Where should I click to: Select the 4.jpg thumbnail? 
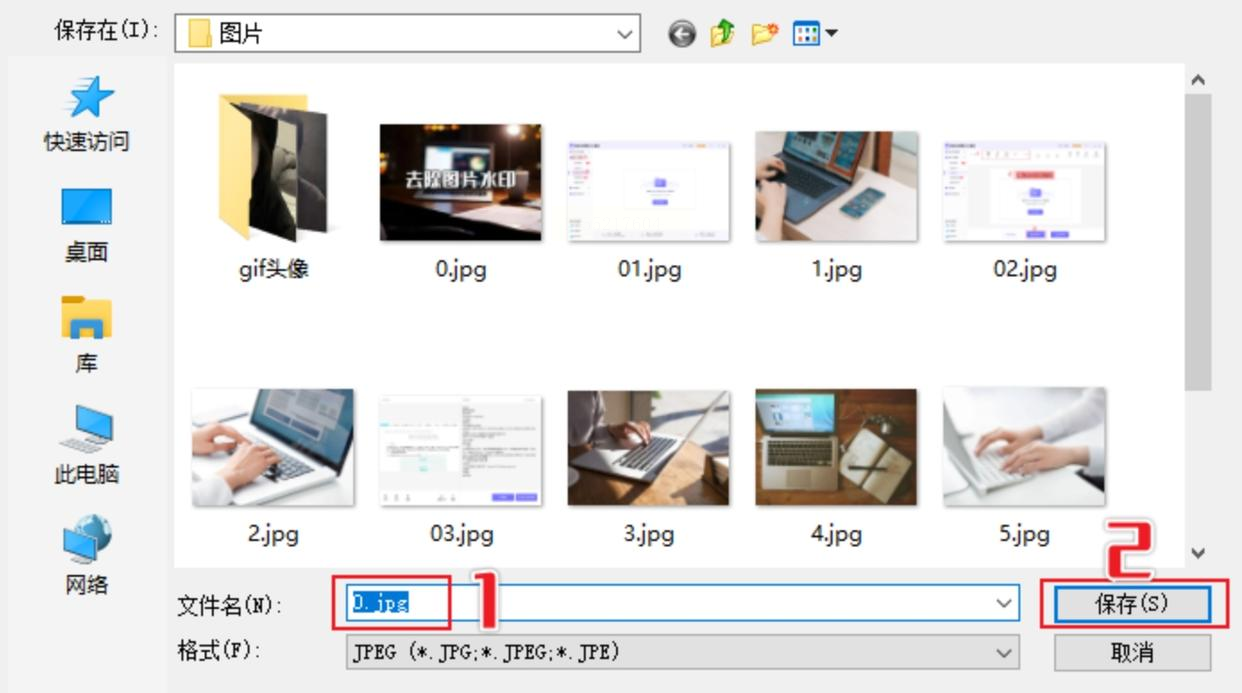click(x=837, y=447)
